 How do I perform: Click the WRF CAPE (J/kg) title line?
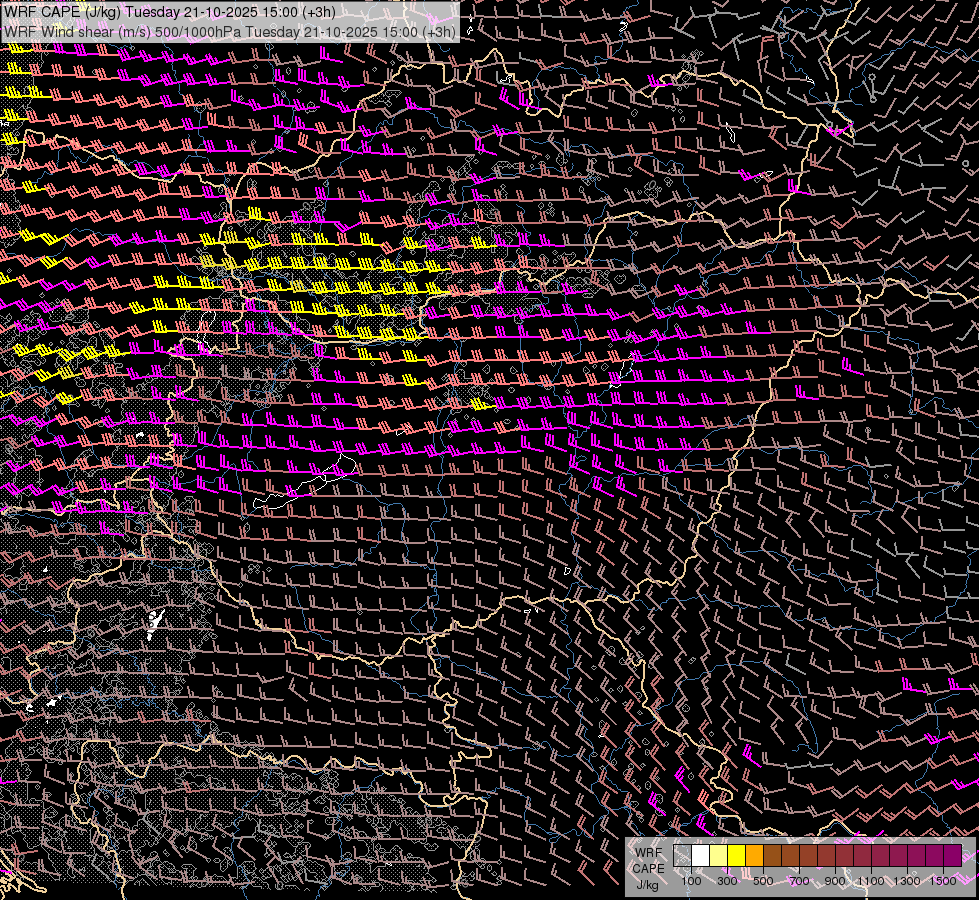(170, 12)
